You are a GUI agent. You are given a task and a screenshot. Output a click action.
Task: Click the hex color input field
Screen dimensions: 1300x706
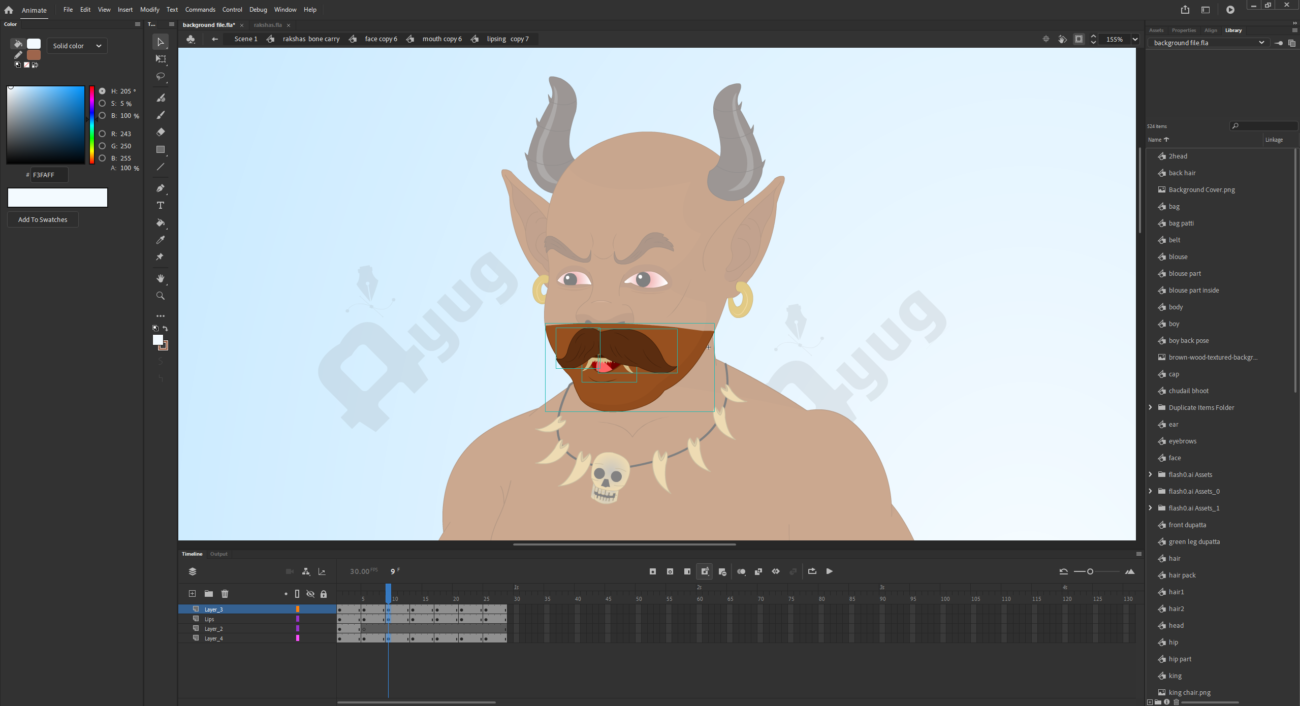coord(48,175)
